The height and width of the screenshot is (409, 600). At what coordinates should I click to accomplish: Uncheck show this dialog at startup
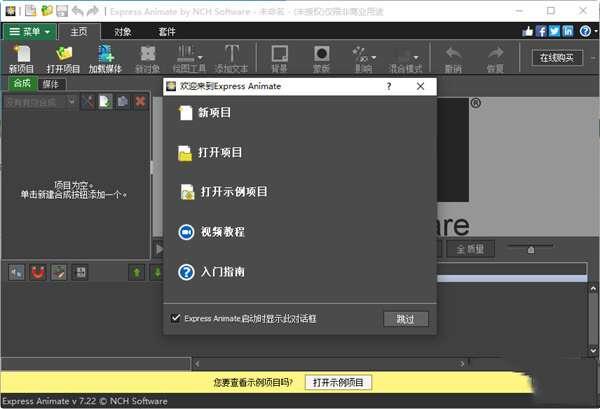(x=175, y=319)
